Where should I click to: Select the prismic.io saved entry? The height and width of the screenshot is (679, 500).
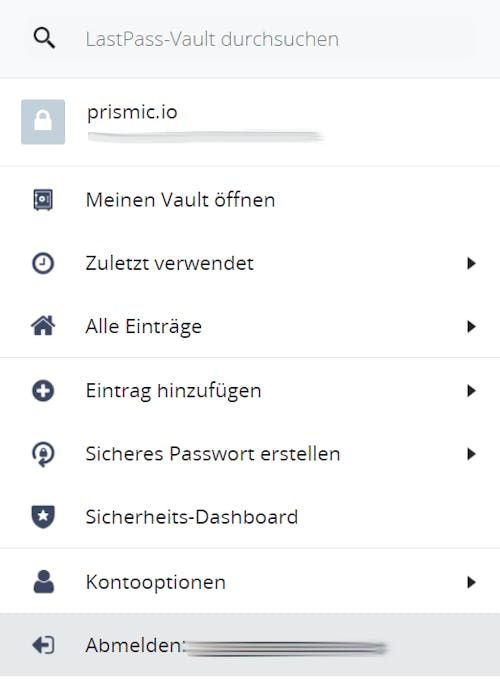[250, 122]
